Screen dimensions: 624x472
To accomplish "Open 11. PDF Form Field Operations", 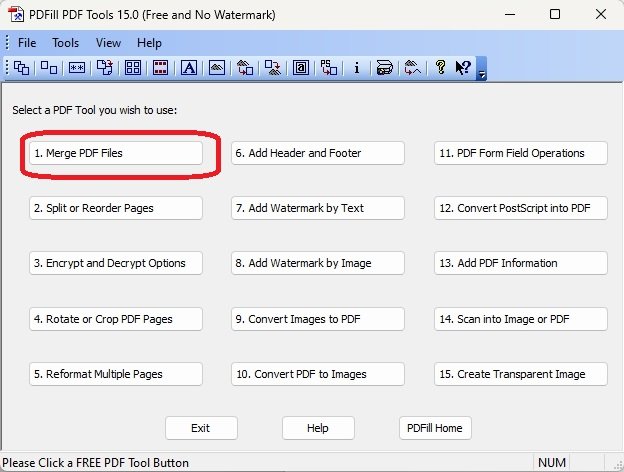I will [521, 153].
